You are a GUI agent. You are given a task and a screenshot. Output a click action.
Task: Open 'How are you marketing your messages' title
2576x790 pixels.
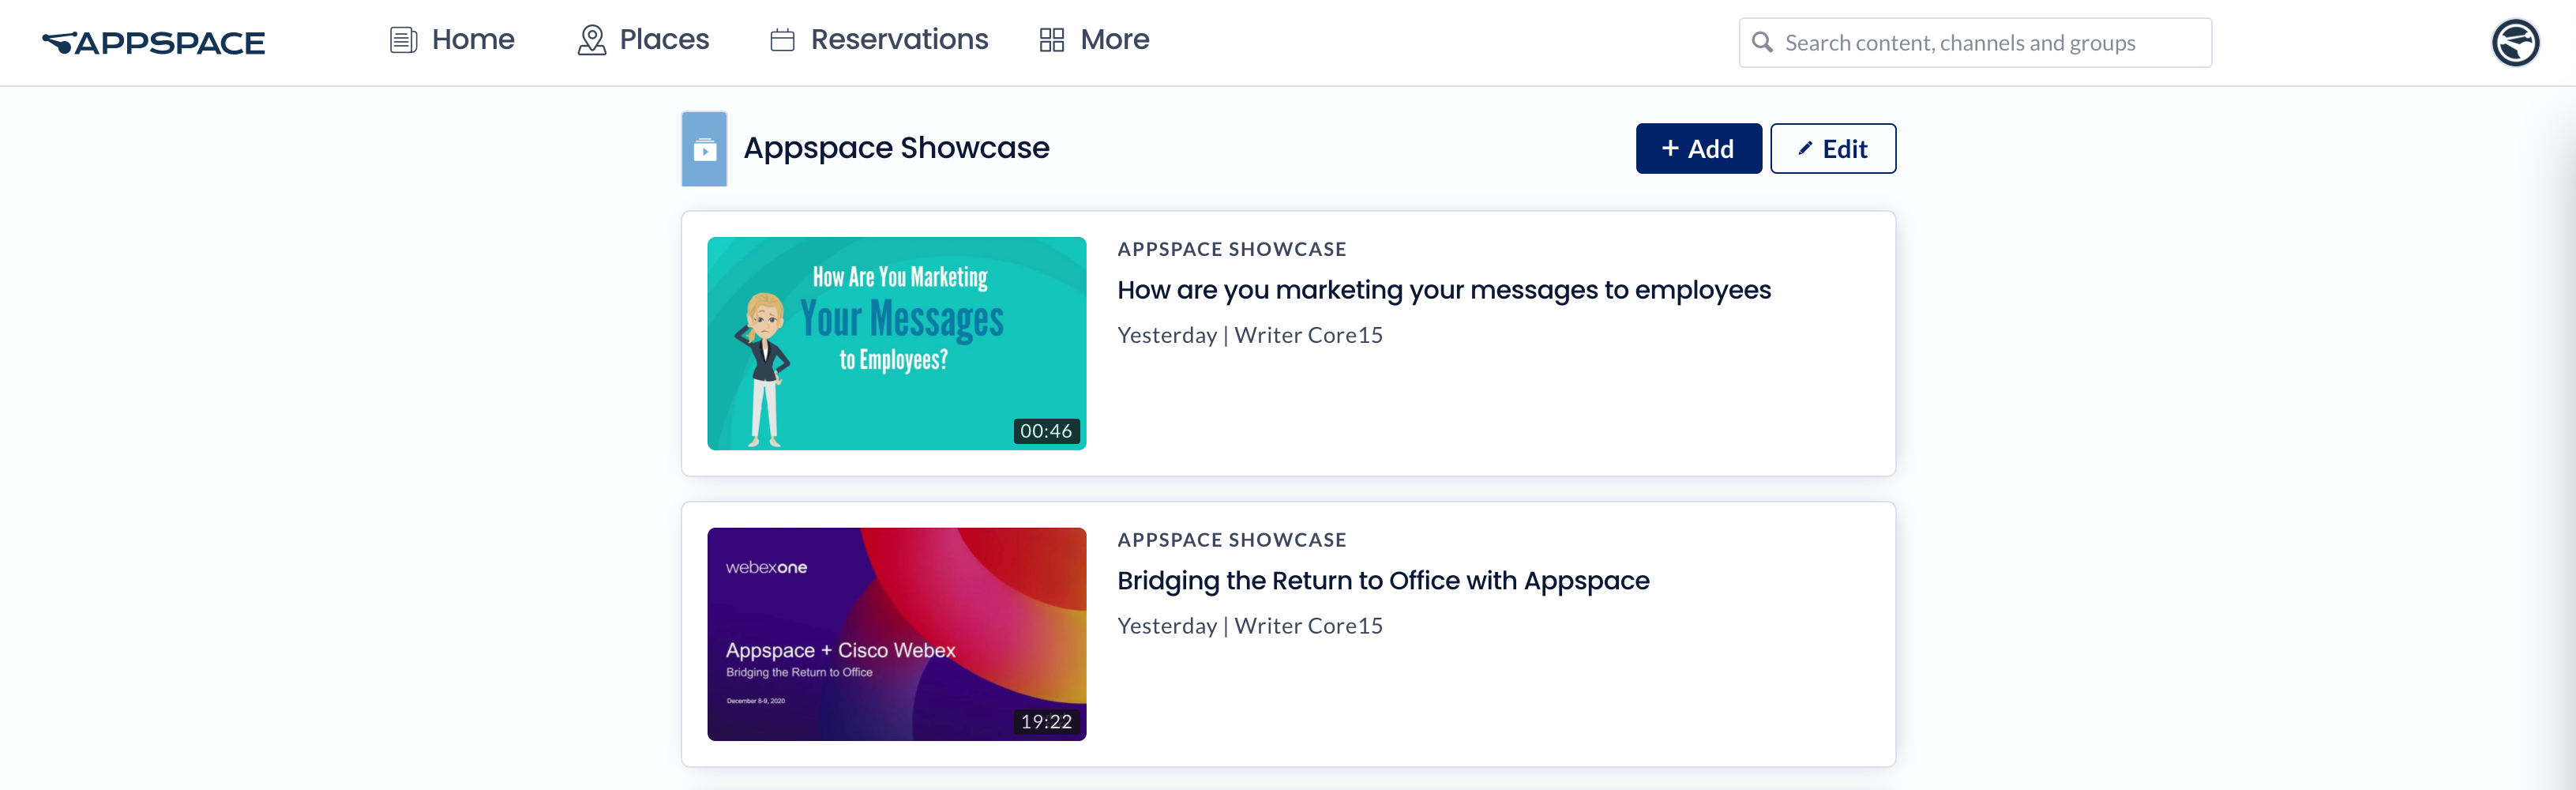click(1443, 290)
